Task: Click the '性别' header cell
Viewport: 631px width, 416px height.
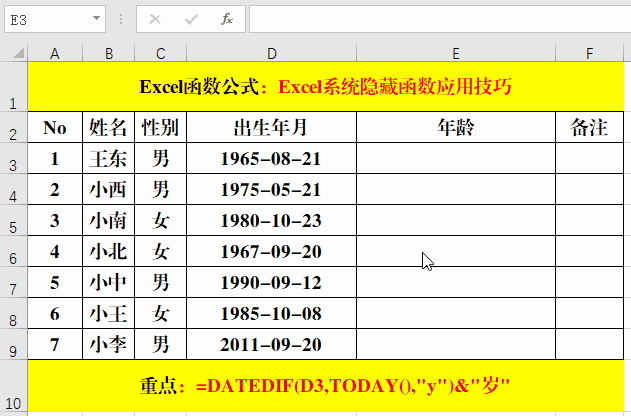Action: pos(161,127)
